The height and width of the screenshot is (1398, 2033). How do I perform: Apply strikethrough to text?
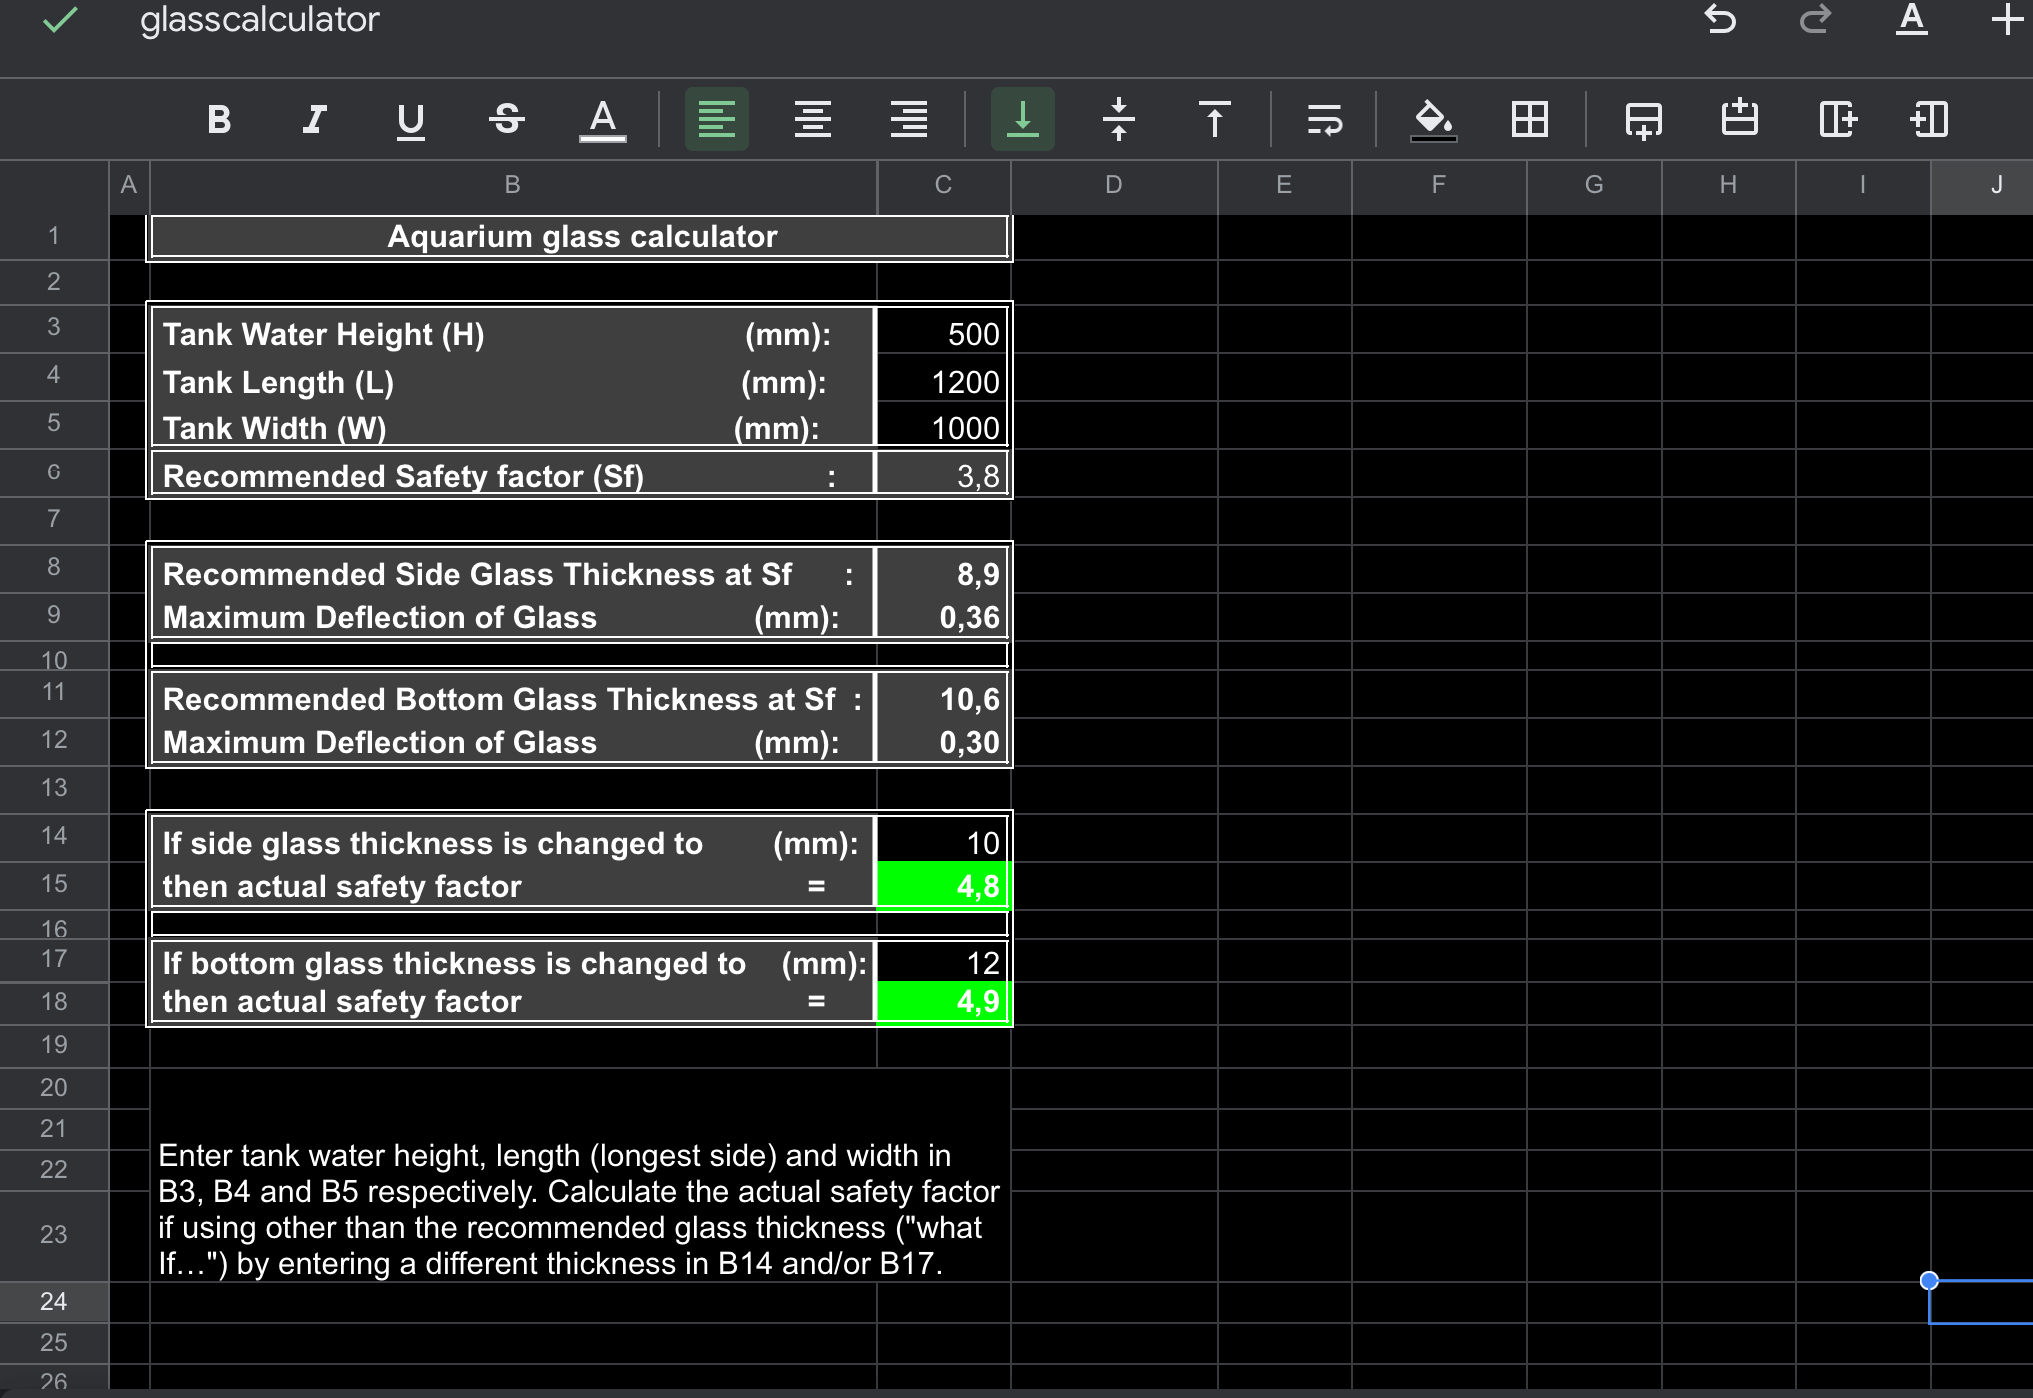pos(507,119)
